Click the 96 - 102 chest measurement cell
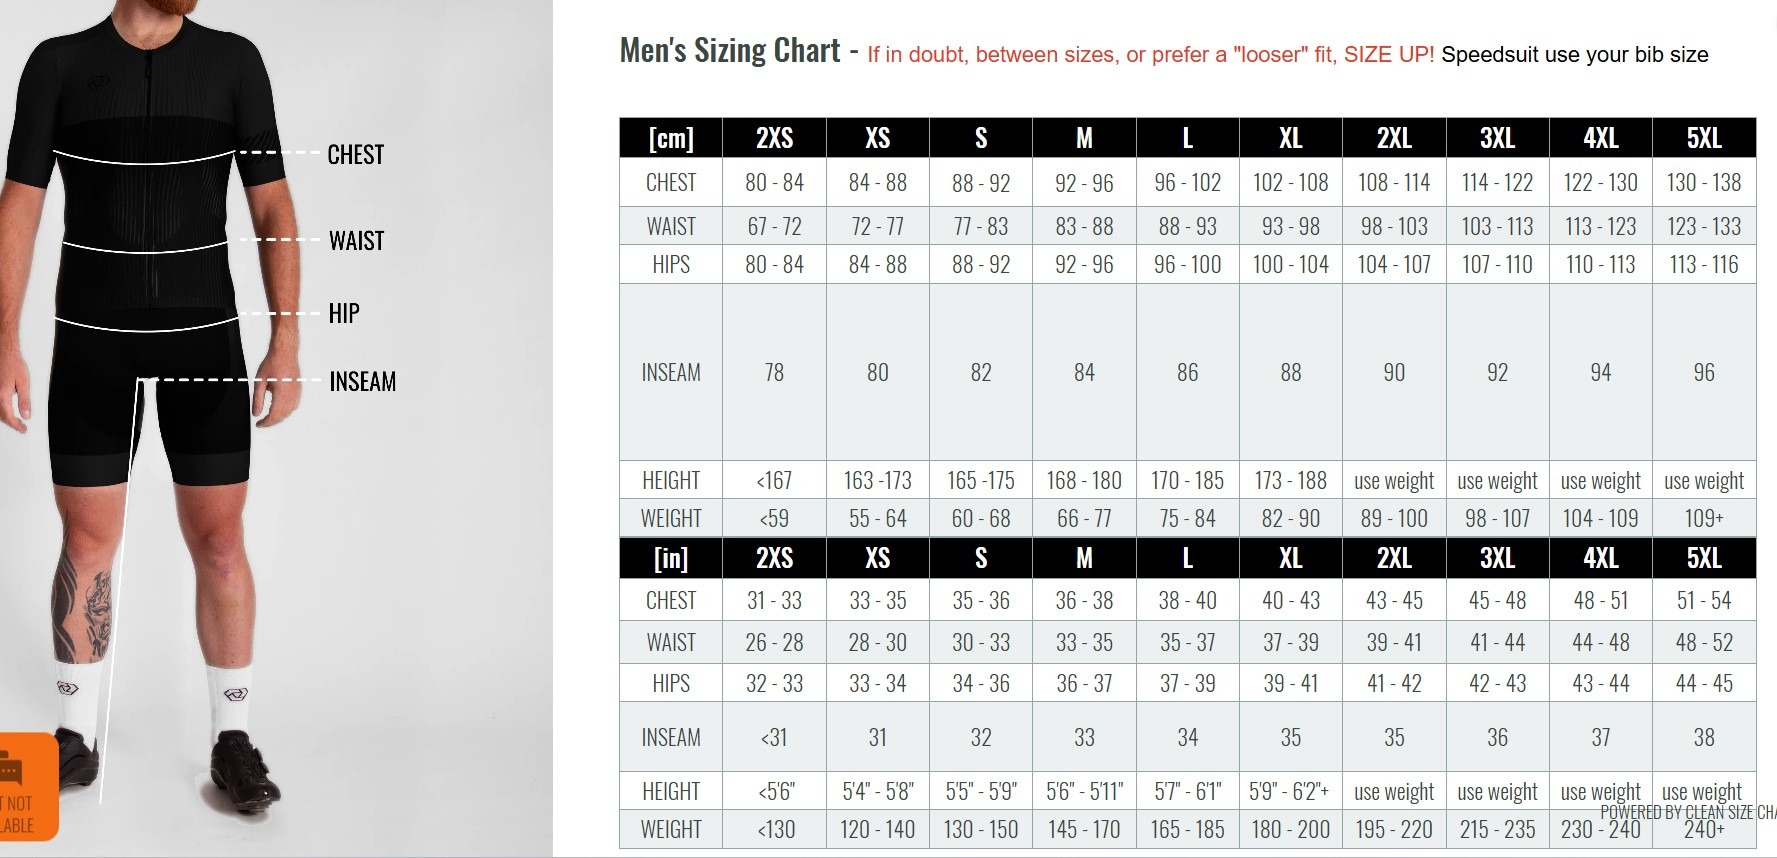Image resolution: width=1777 pixels, height=858 pixels. point(1187,183)
